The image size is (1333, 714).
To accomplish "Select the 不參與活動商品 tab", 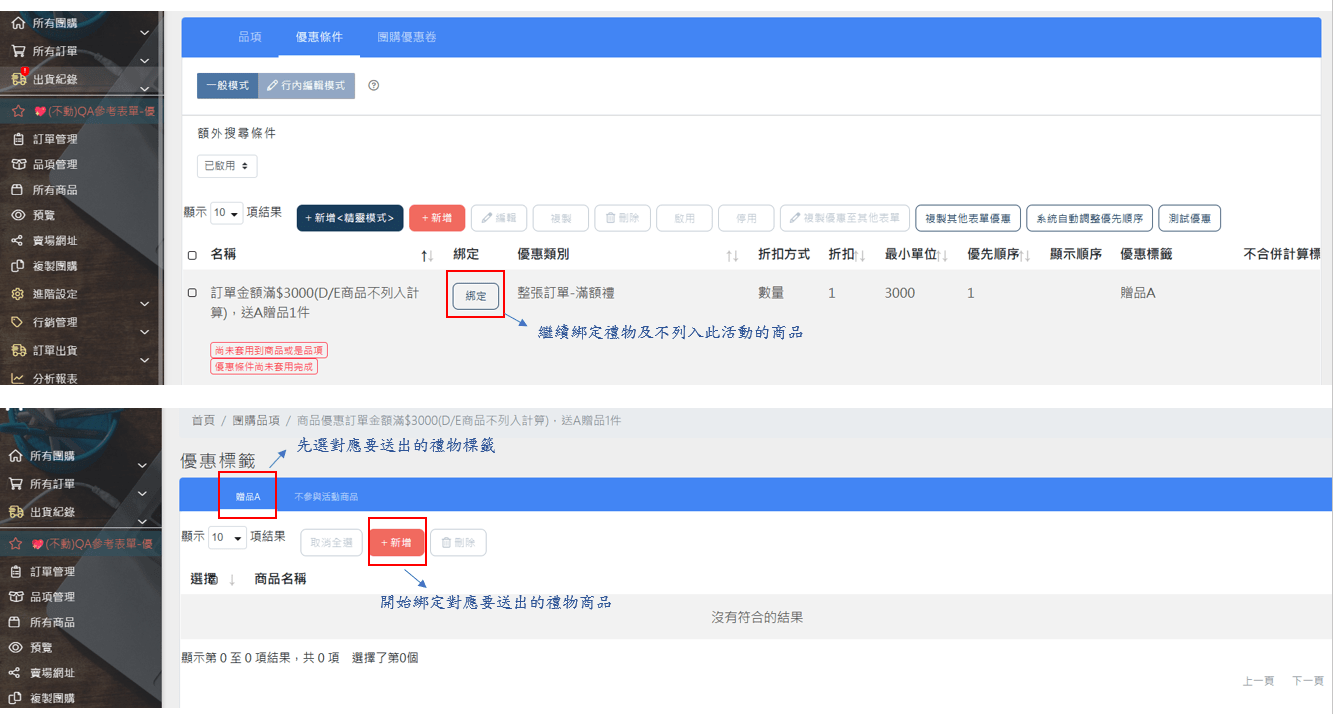I will pyautogui.click(x=325, y=496).
